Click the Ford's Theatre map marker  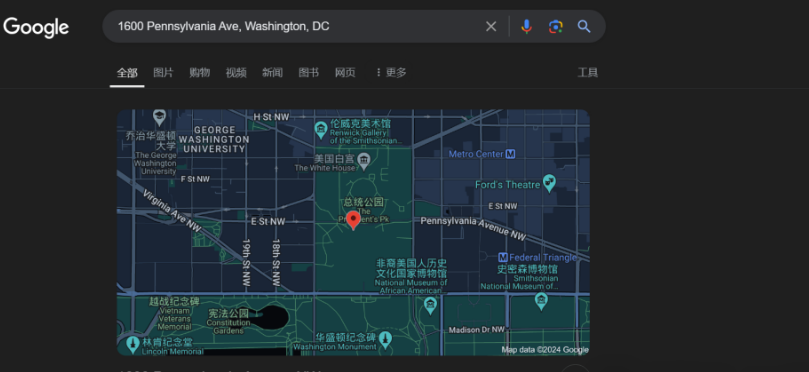point(549,184)
